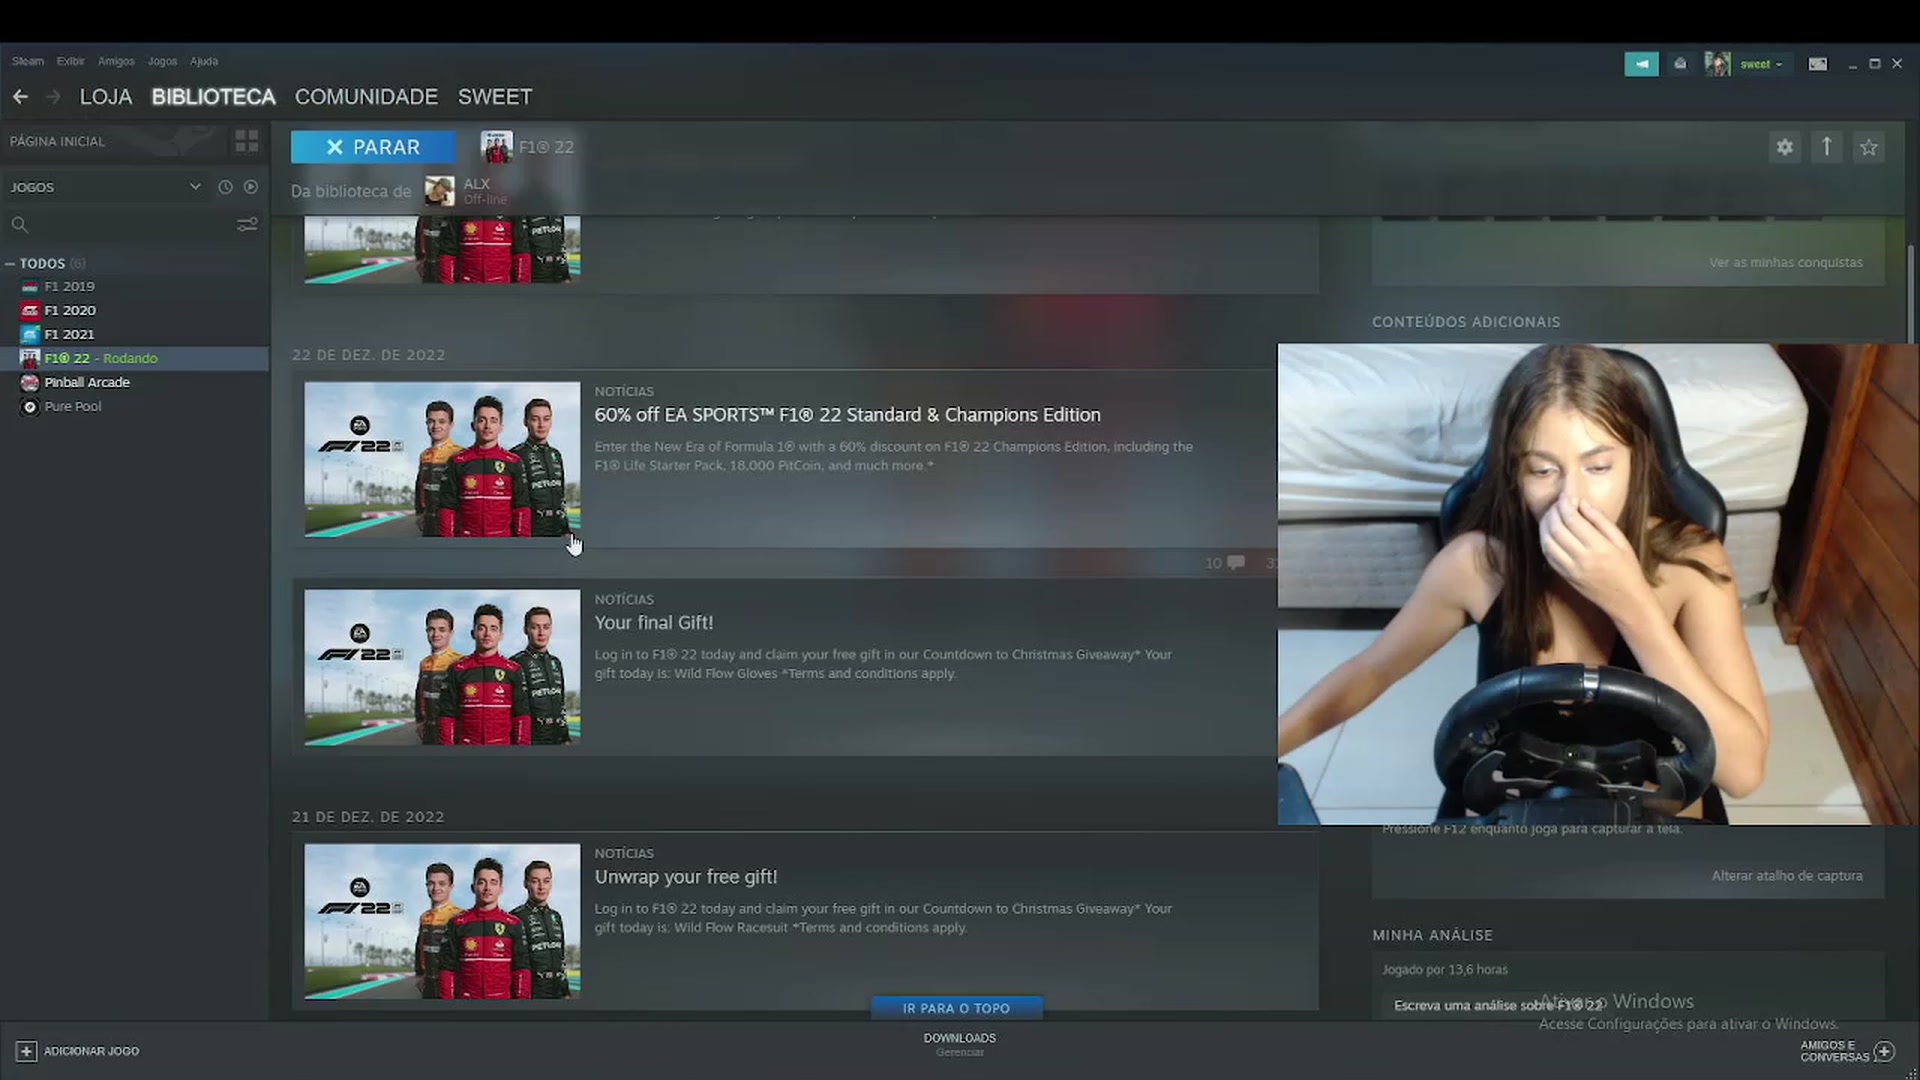Viewport: 1920px width, 1080px height.
Task: Open the sweet account dropdown
Action: [x=1761, y=64]
